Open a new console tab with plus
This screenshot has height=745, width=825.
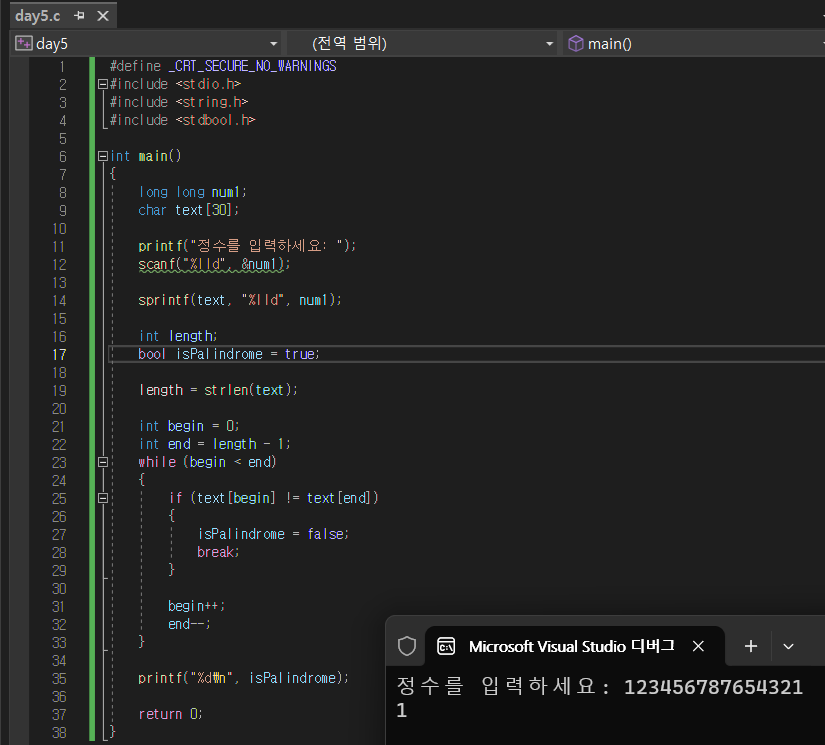(x=751, y=646)
